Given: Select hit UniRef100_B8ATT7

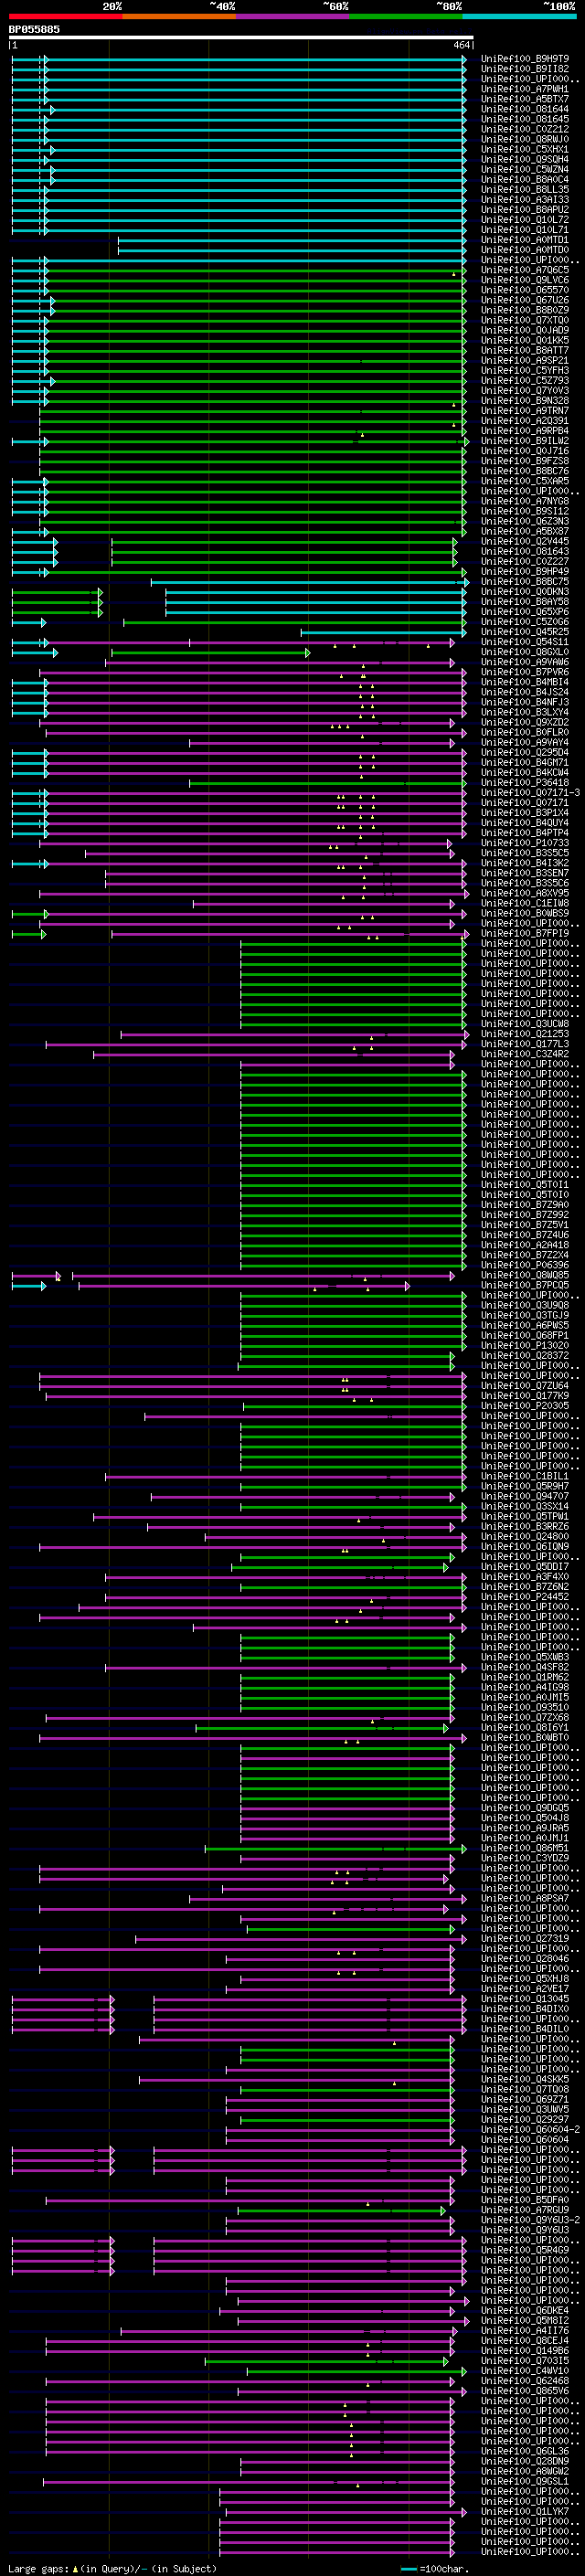Looking at the screenshot, I should point(525,350).
